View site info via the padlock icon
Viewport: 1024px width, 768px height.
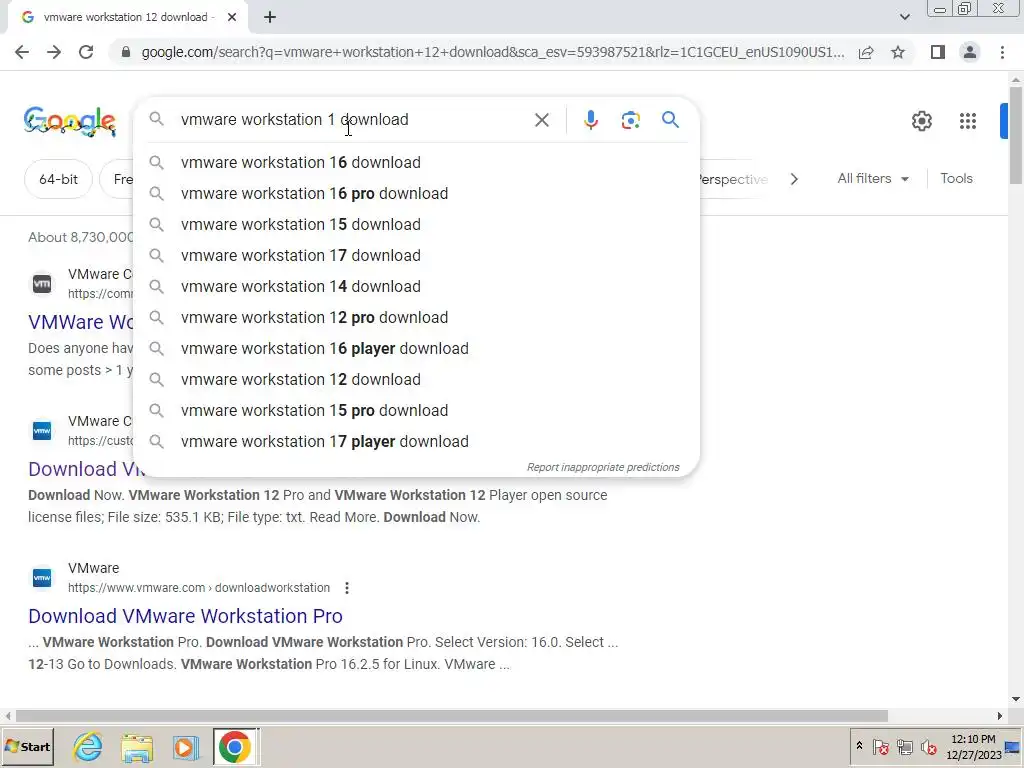pos(126,52)
